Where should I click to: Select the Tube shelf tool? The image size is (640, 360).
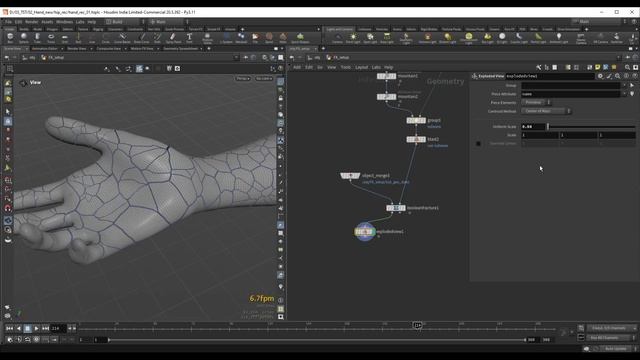coord(37,38)
